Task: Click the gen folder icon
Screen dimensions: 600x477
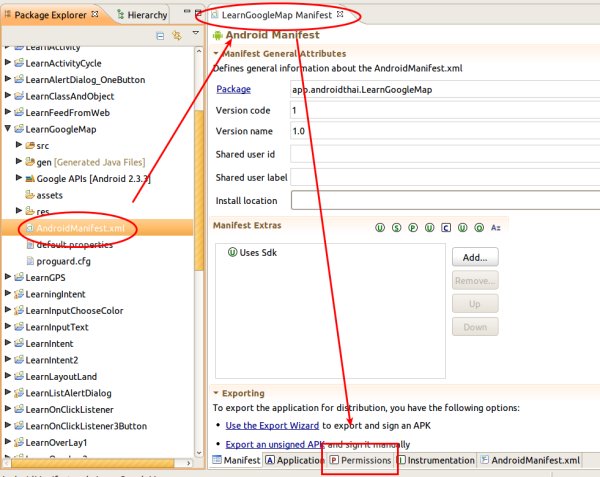Action: coord(30,162)
